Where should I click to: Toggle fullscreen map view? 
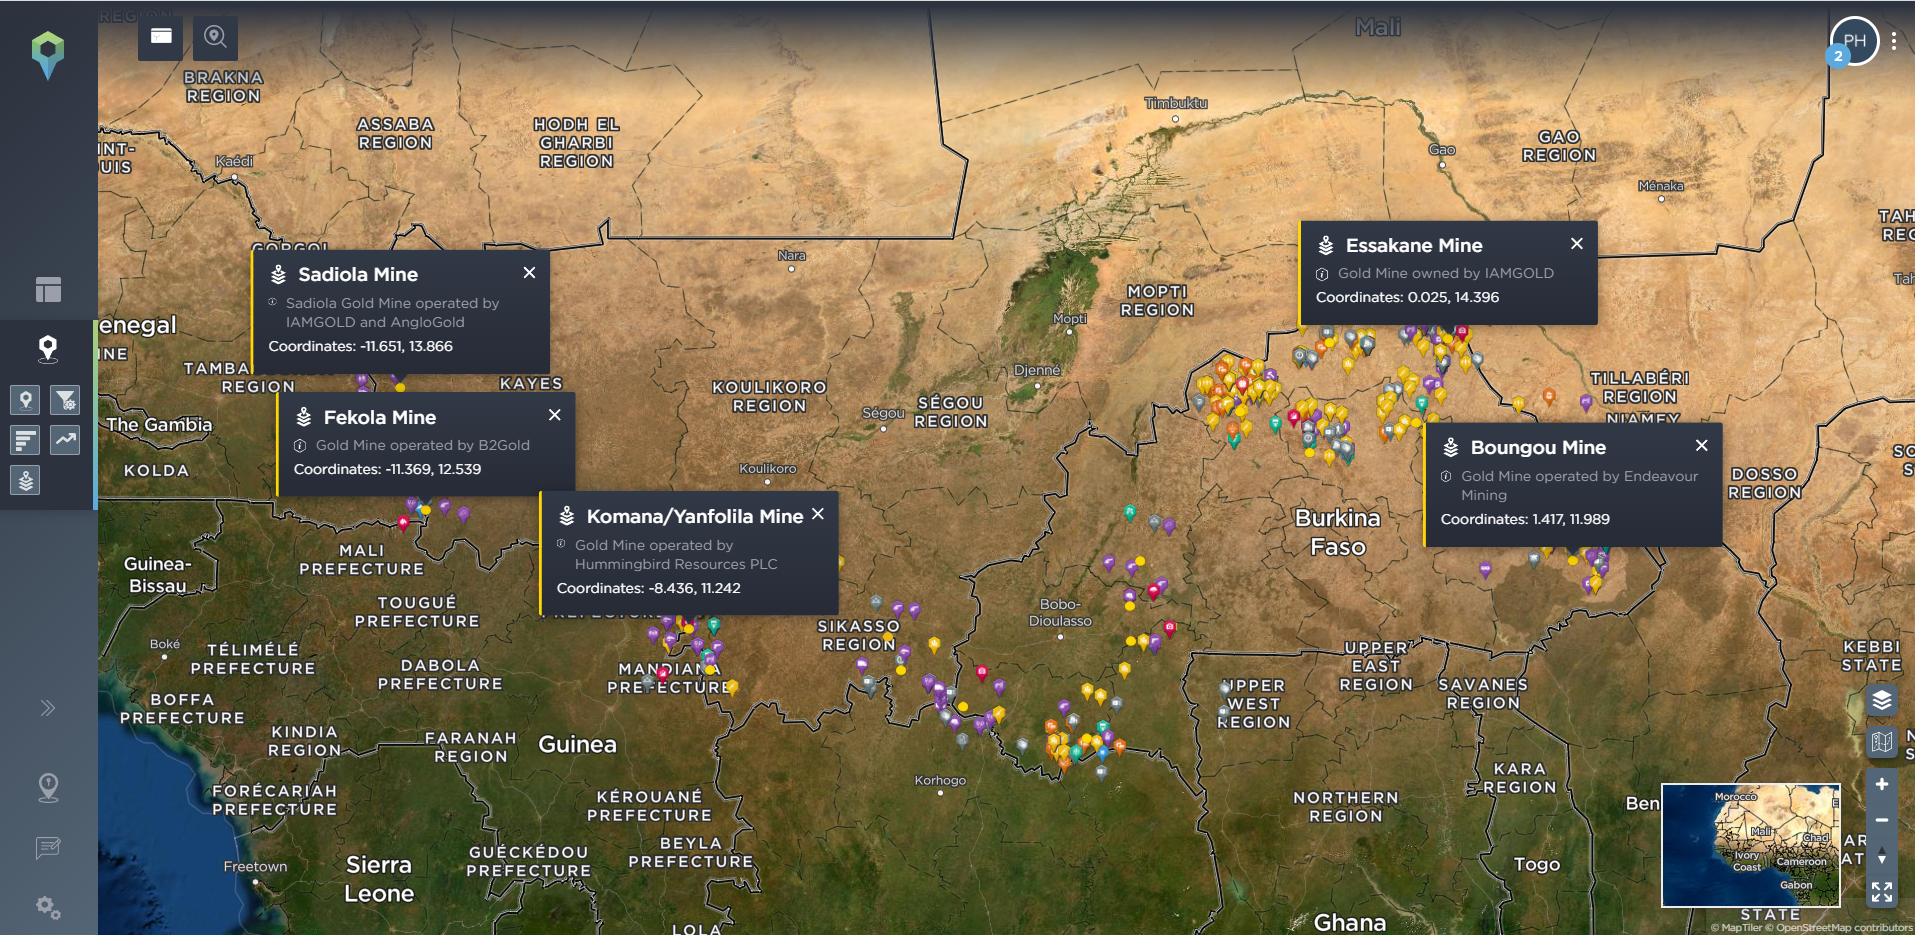1882,892
